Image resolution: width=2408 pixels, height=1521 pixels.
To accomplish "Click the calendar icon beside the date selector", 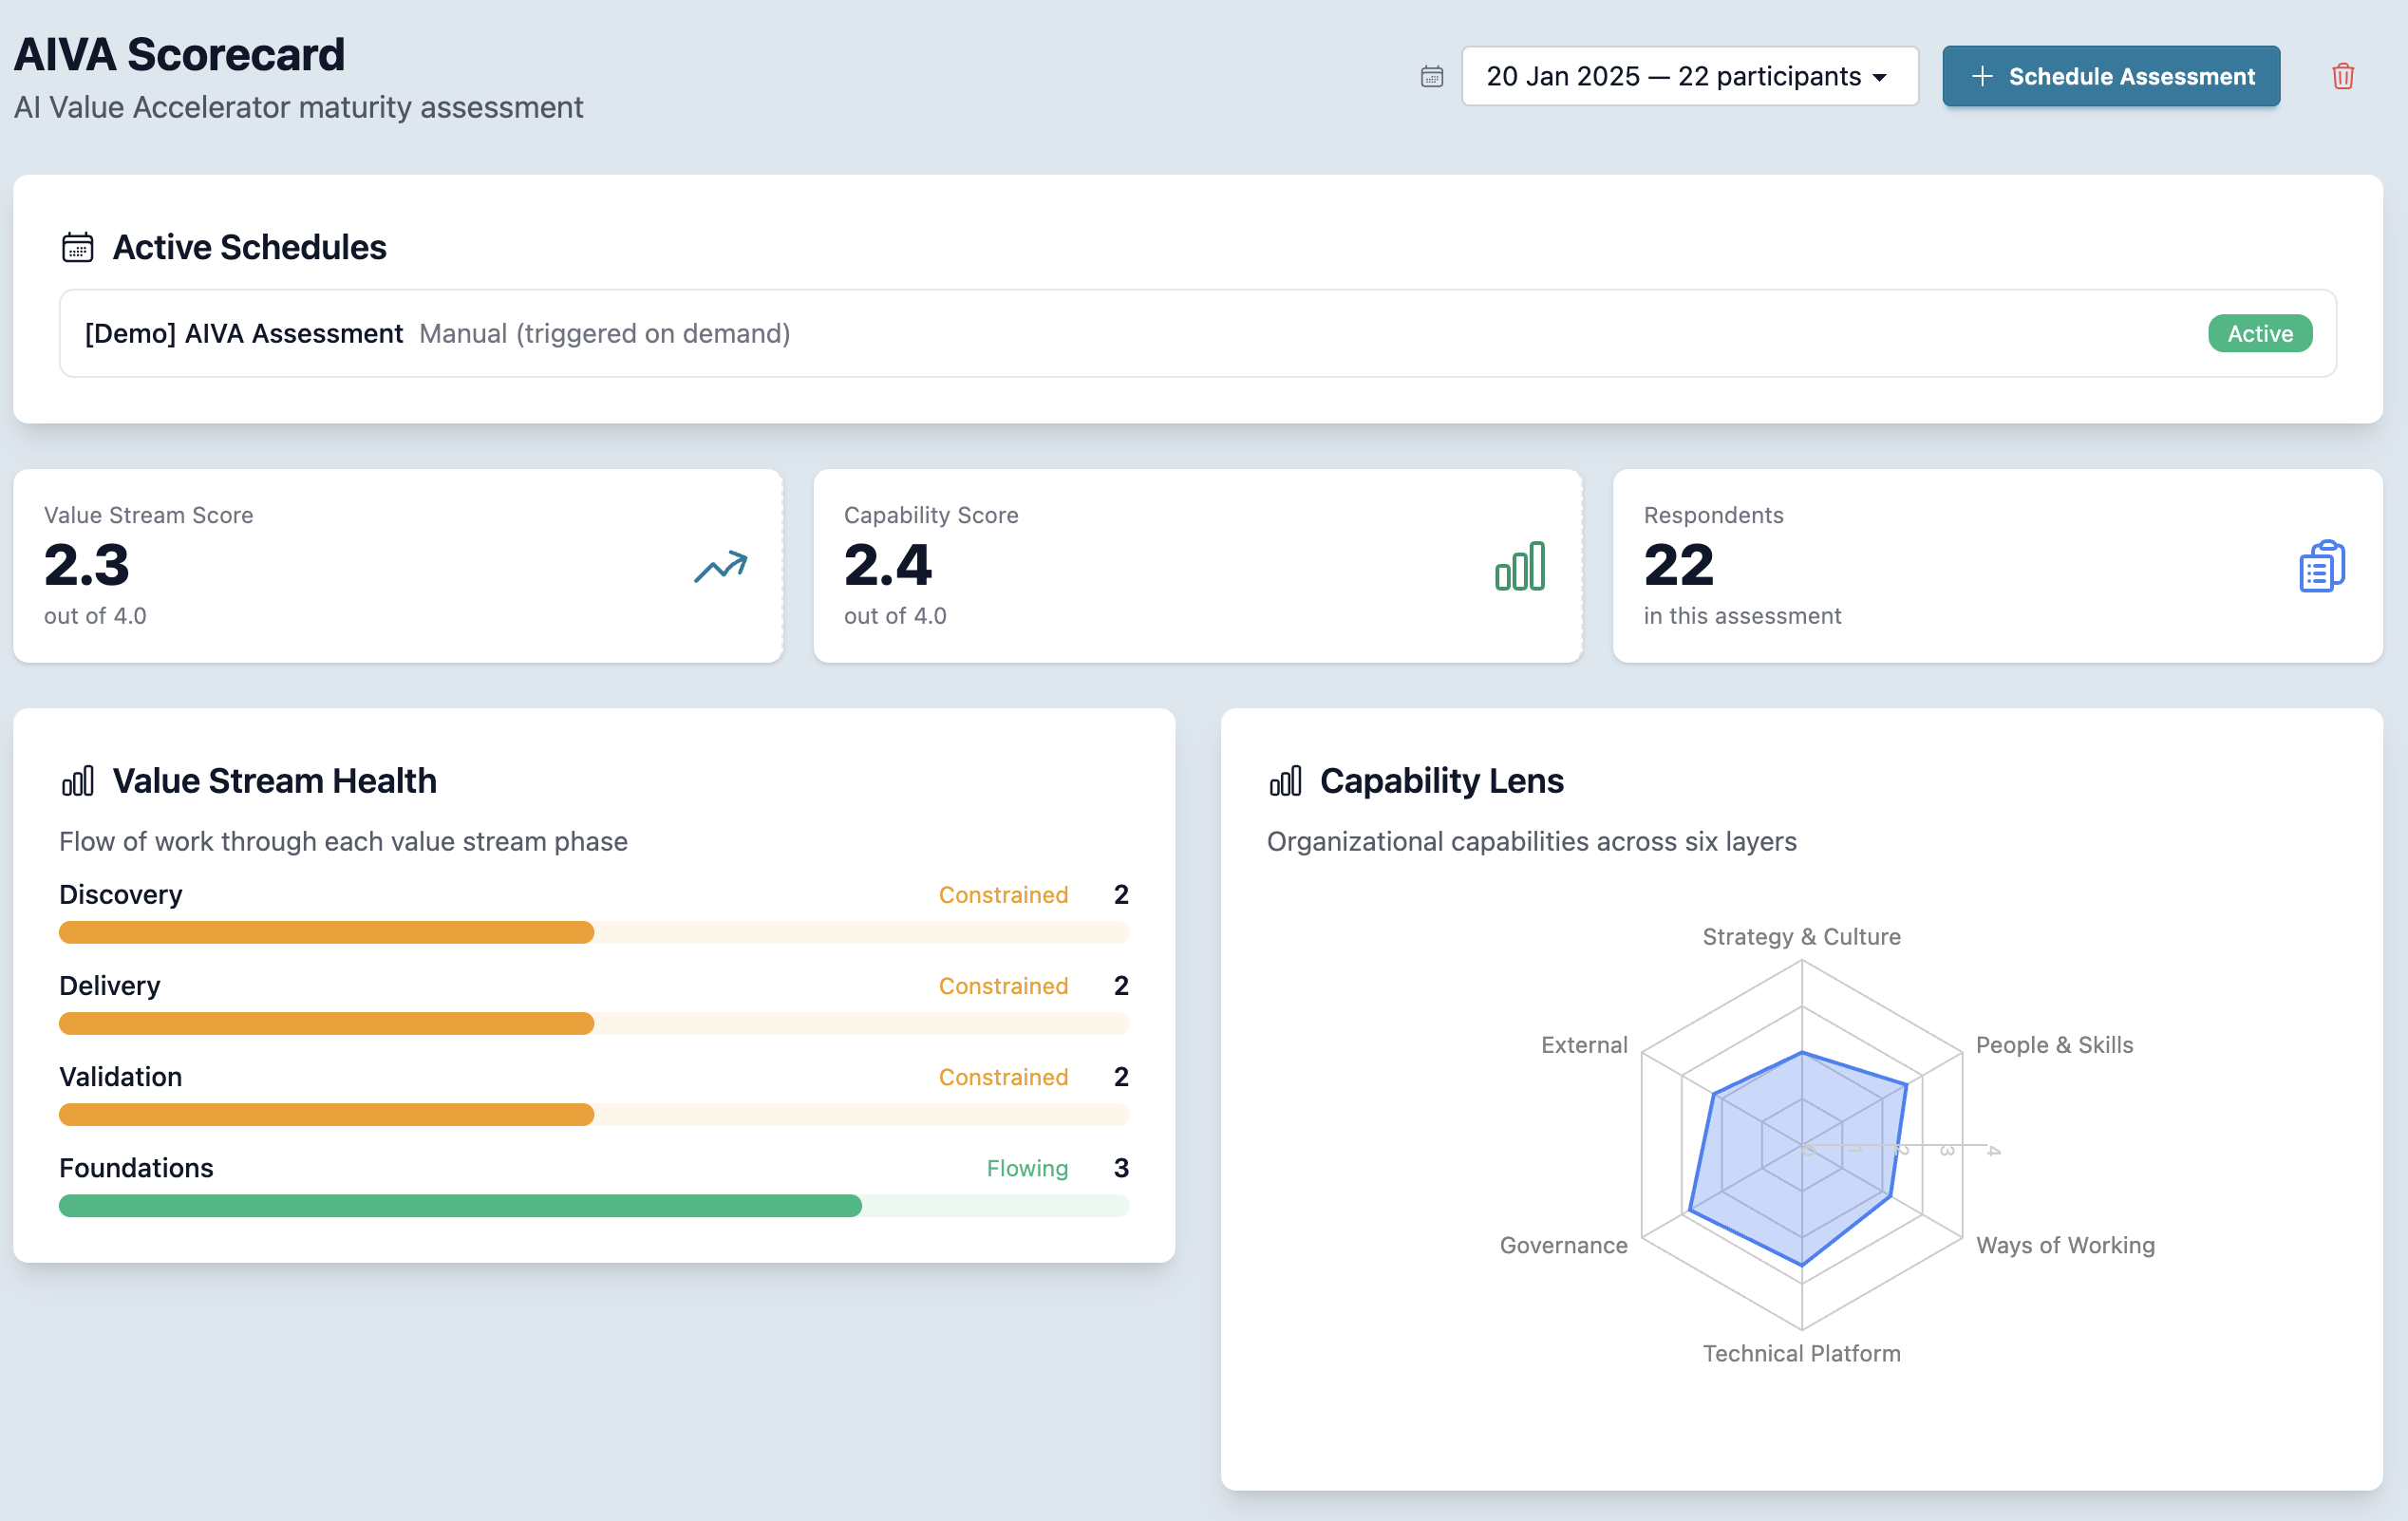I will (1431, 75).
